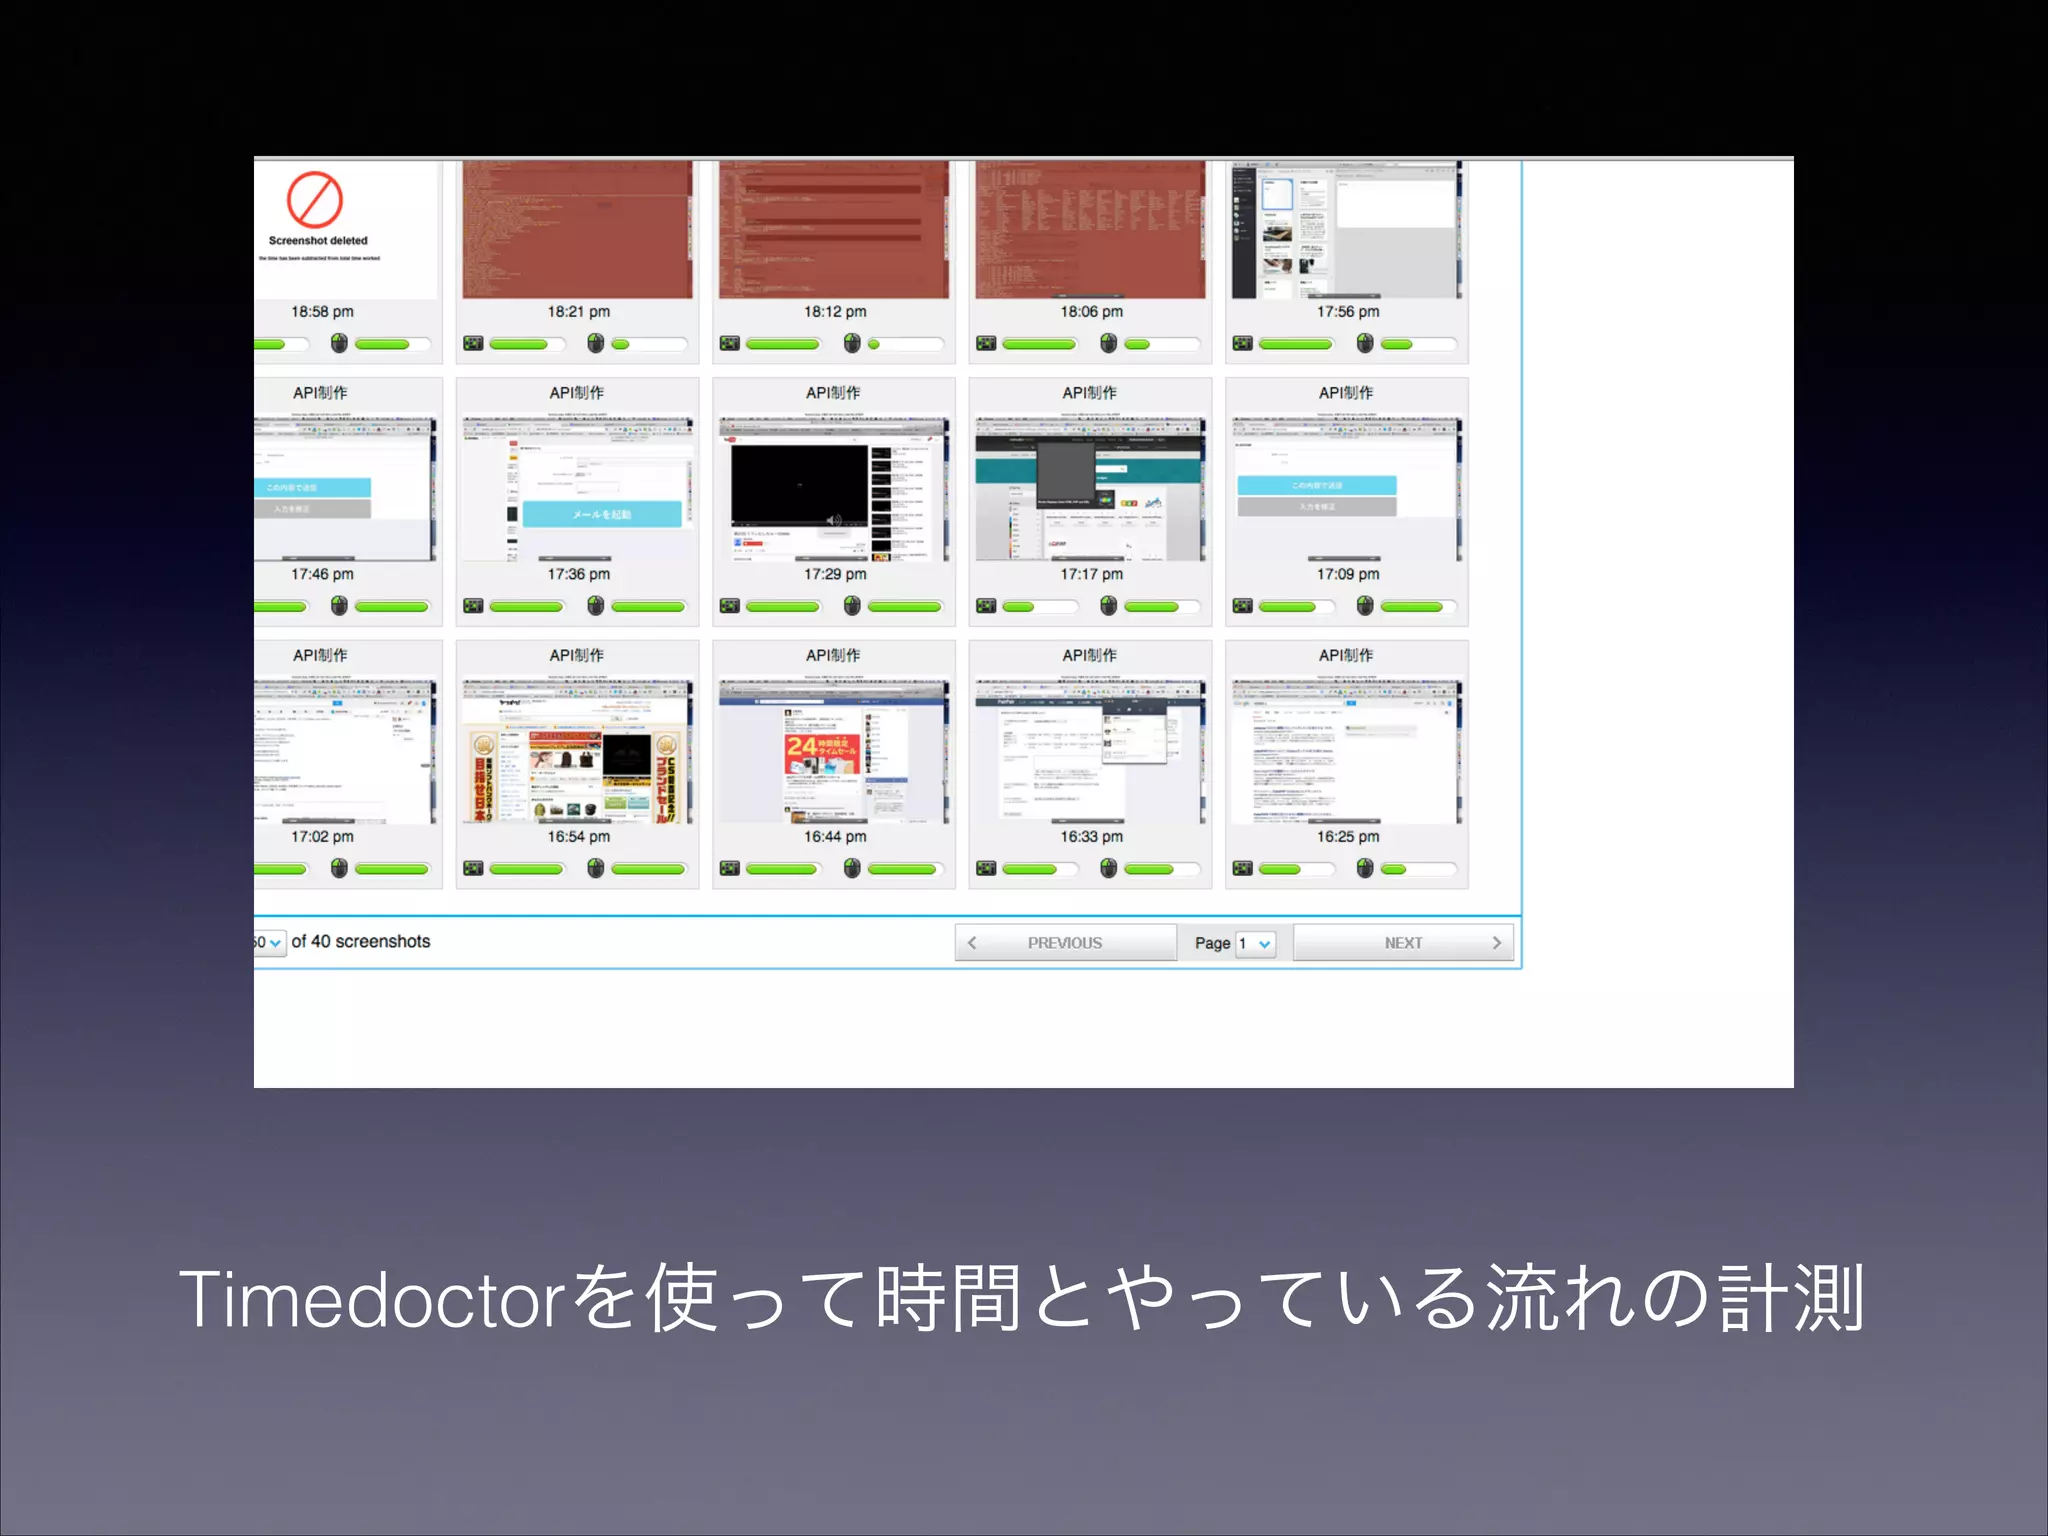Screen dimensions: 2048x1536
Task: Click keyboard activity icon under 17:36 pm
Action: (473, 606)
